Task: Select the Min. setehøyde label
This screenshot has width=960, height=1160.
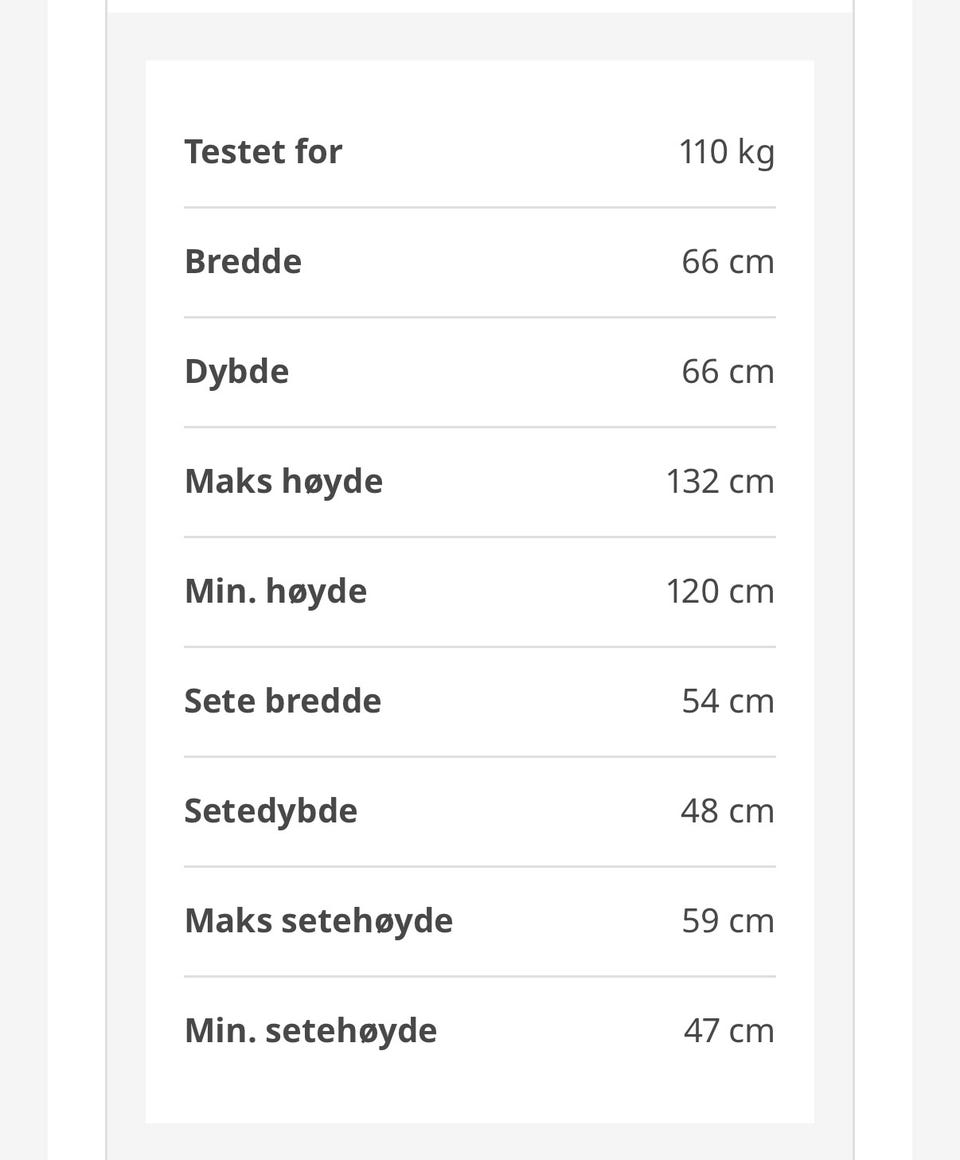Action: (311, 1031)
